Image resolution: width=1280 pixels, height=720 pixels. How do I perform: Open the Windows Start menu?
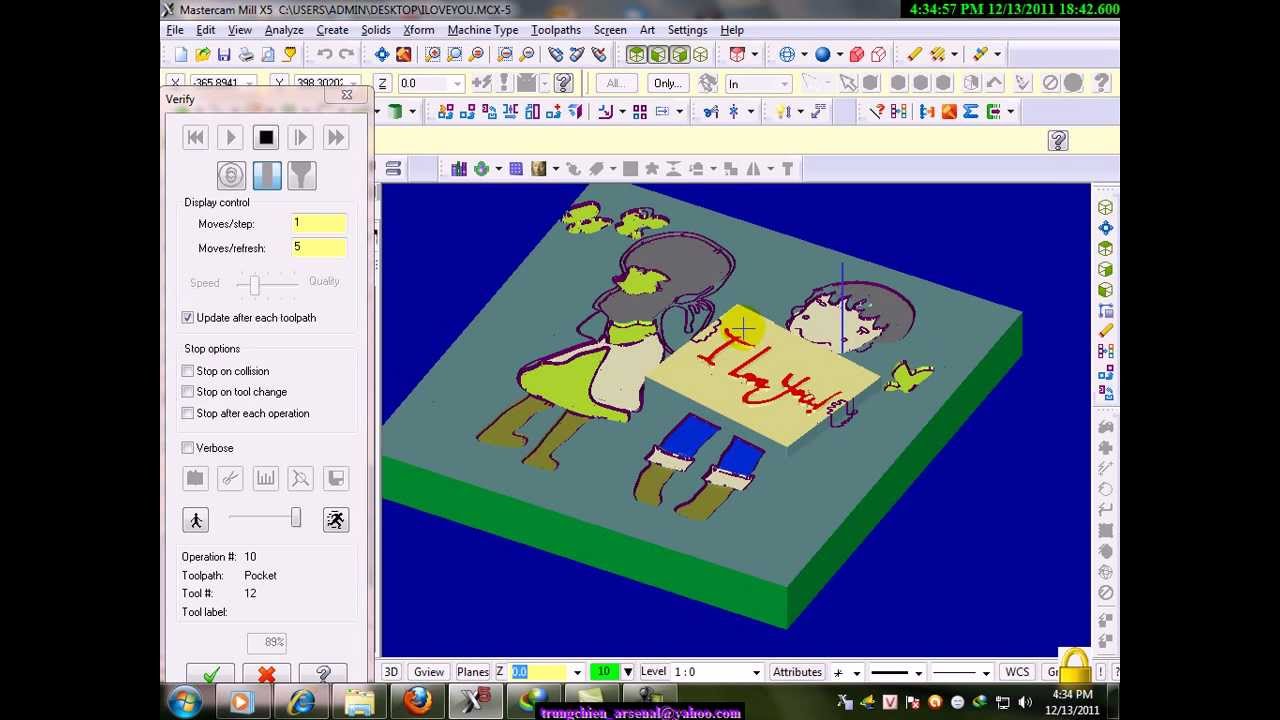pos(185,702)
